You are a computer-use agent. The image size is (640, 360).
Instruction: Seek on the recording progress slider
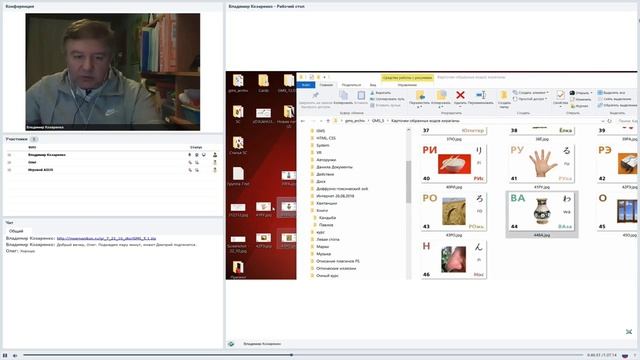click(x=302, y=355)
